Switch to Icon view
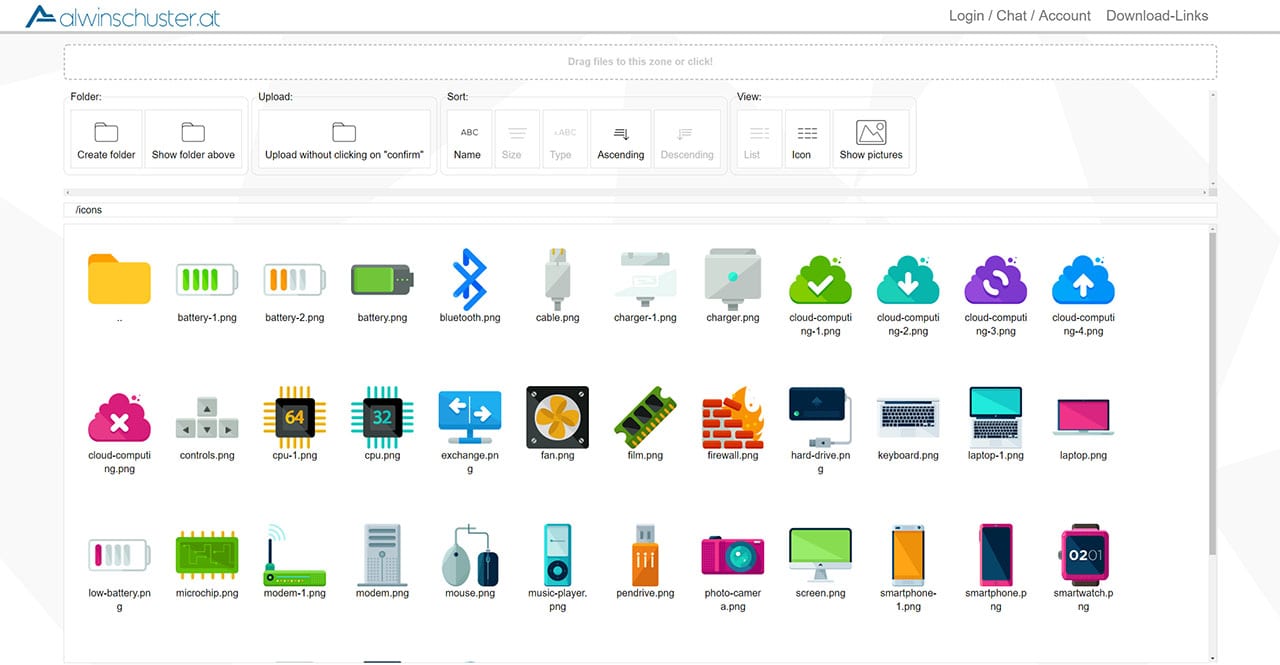This screenshot has width=1280, height=665. tap(807, 138)
